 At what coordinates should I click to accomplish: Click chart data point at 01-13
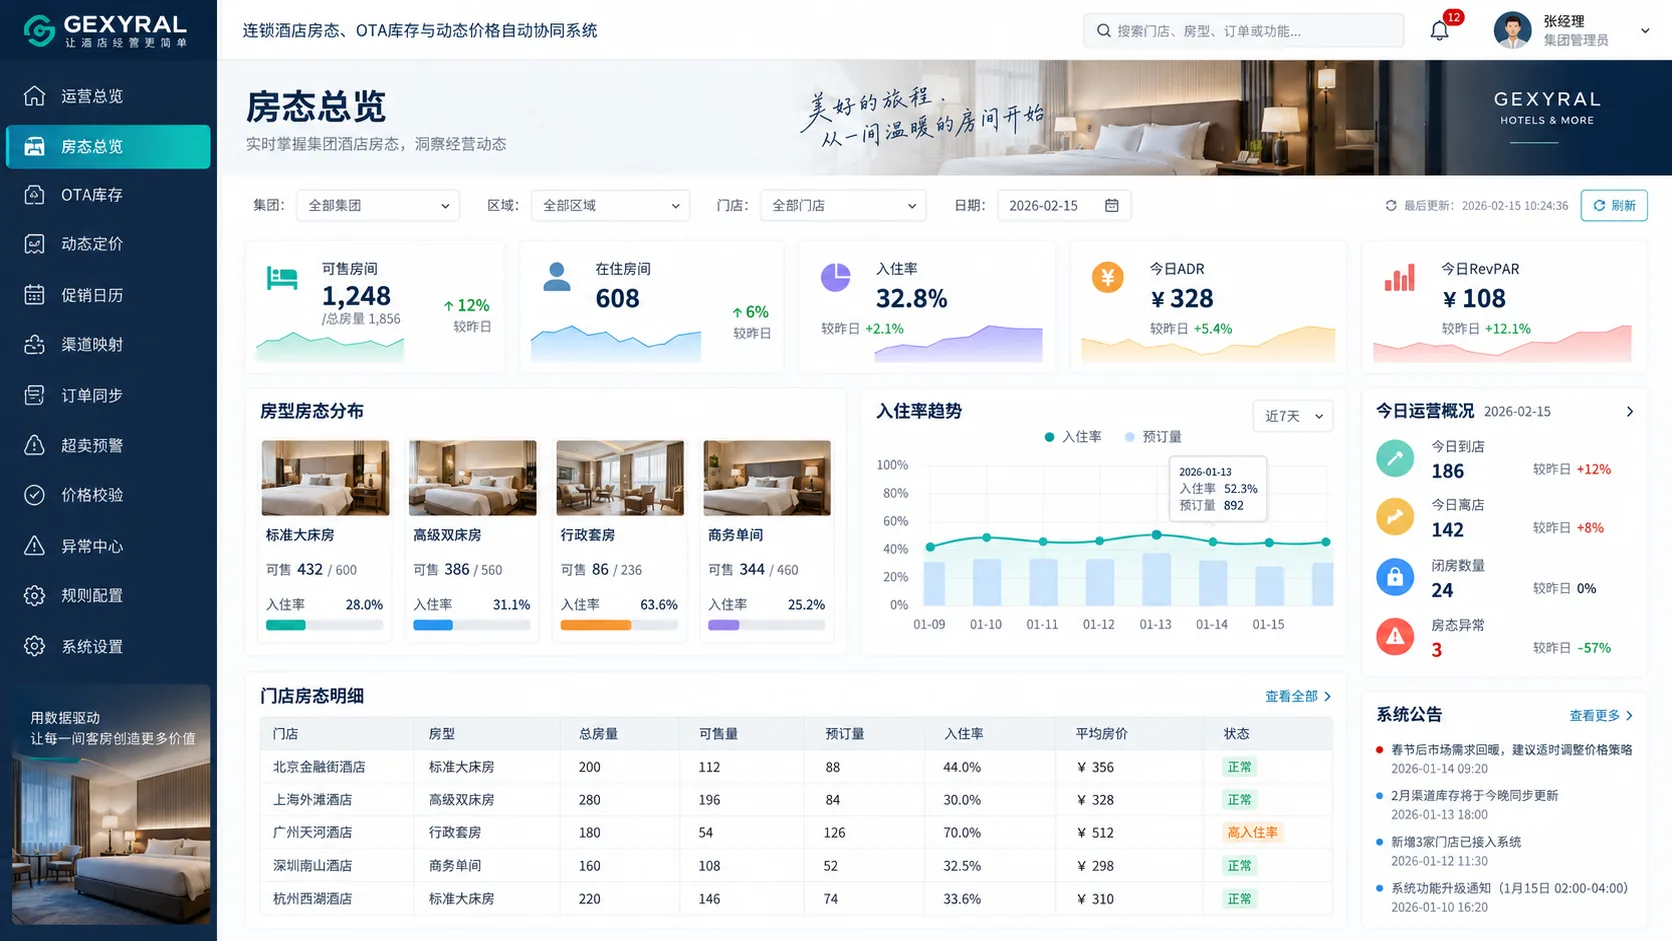1156,535
